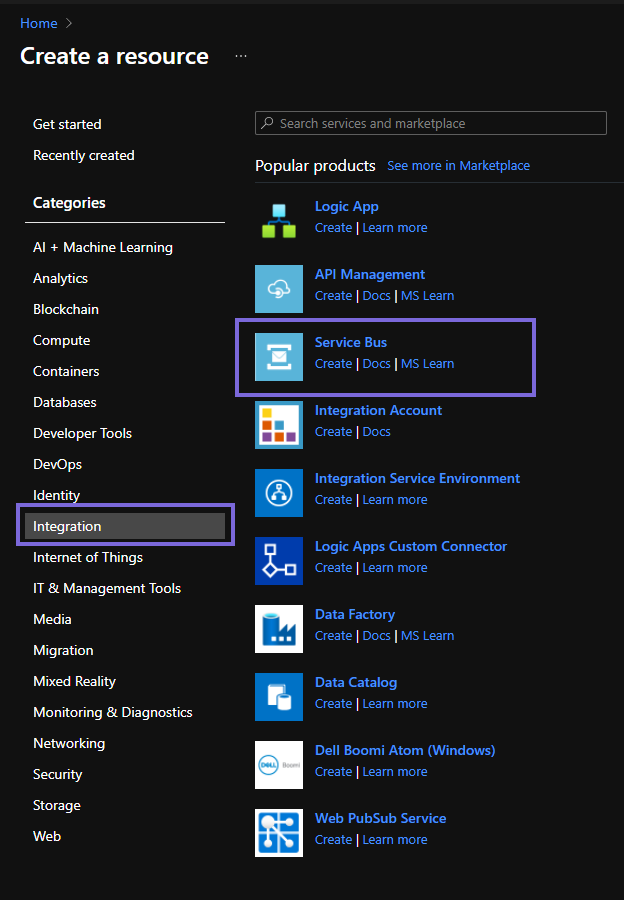Click the Data Catalog icon
This screenshot has height=900, width=624.
pyautogui.click(x=279, y=697)
